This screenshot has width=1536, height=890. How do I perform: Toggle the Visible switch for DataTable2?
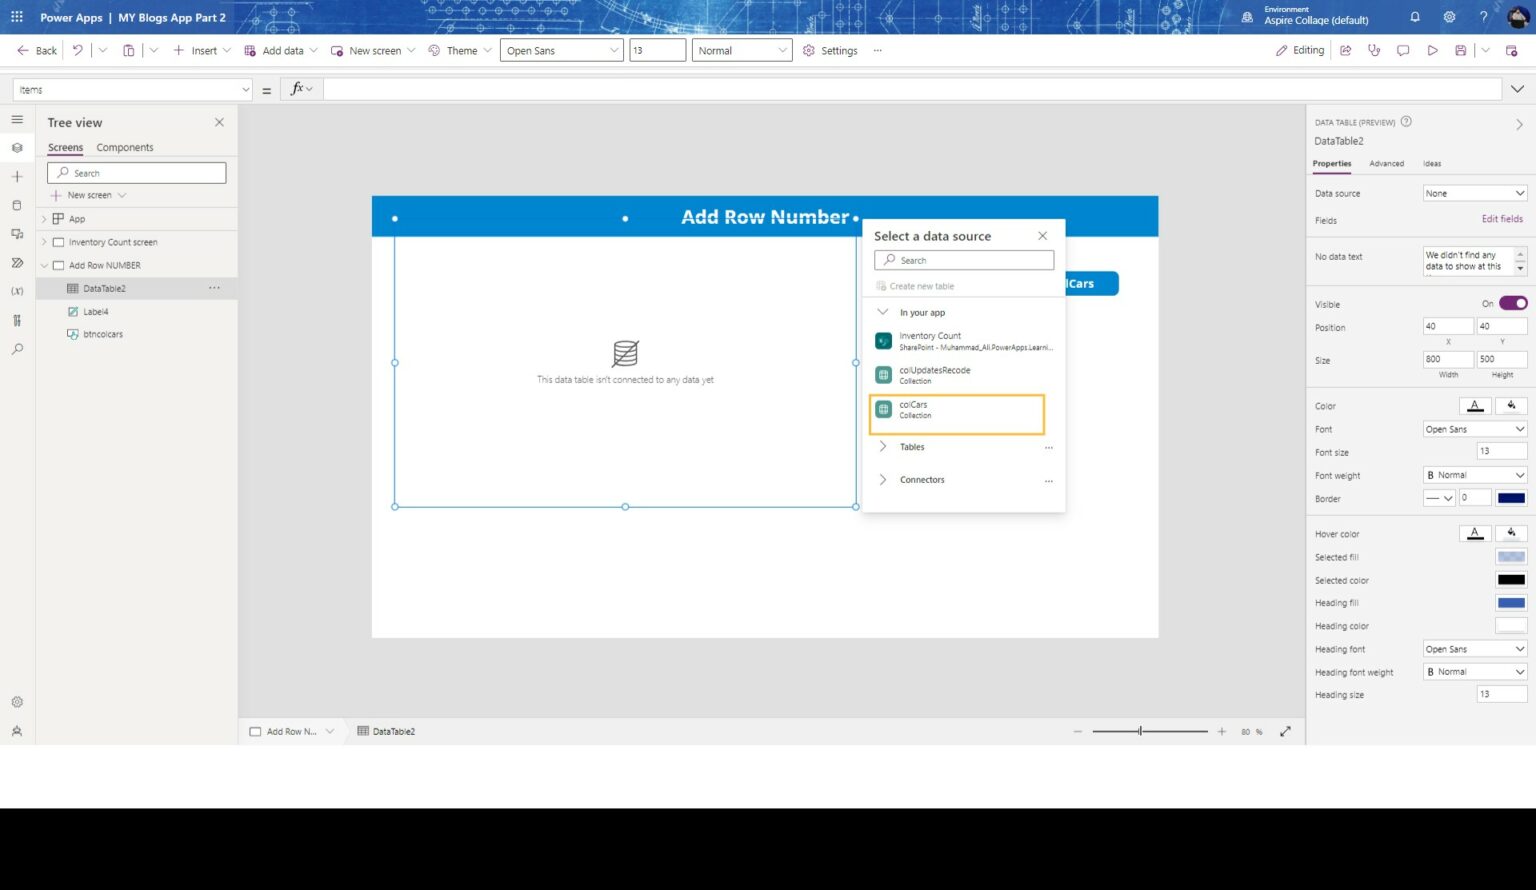1511,303
